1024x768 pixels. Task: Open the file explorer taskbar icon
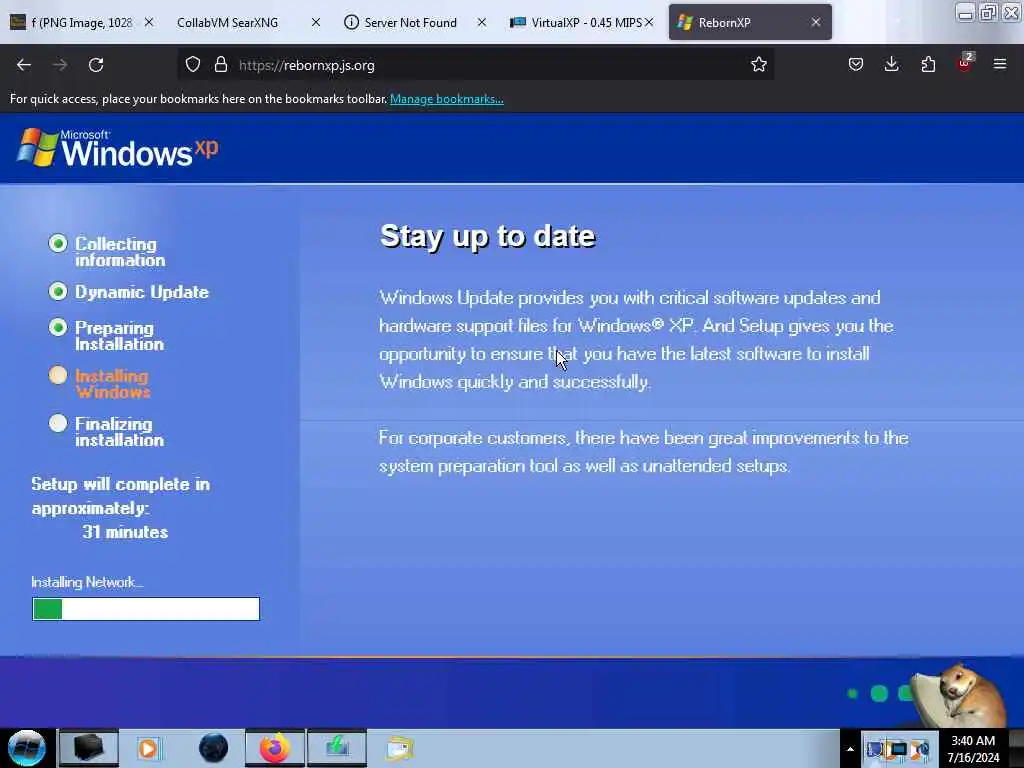click(399, 748)
